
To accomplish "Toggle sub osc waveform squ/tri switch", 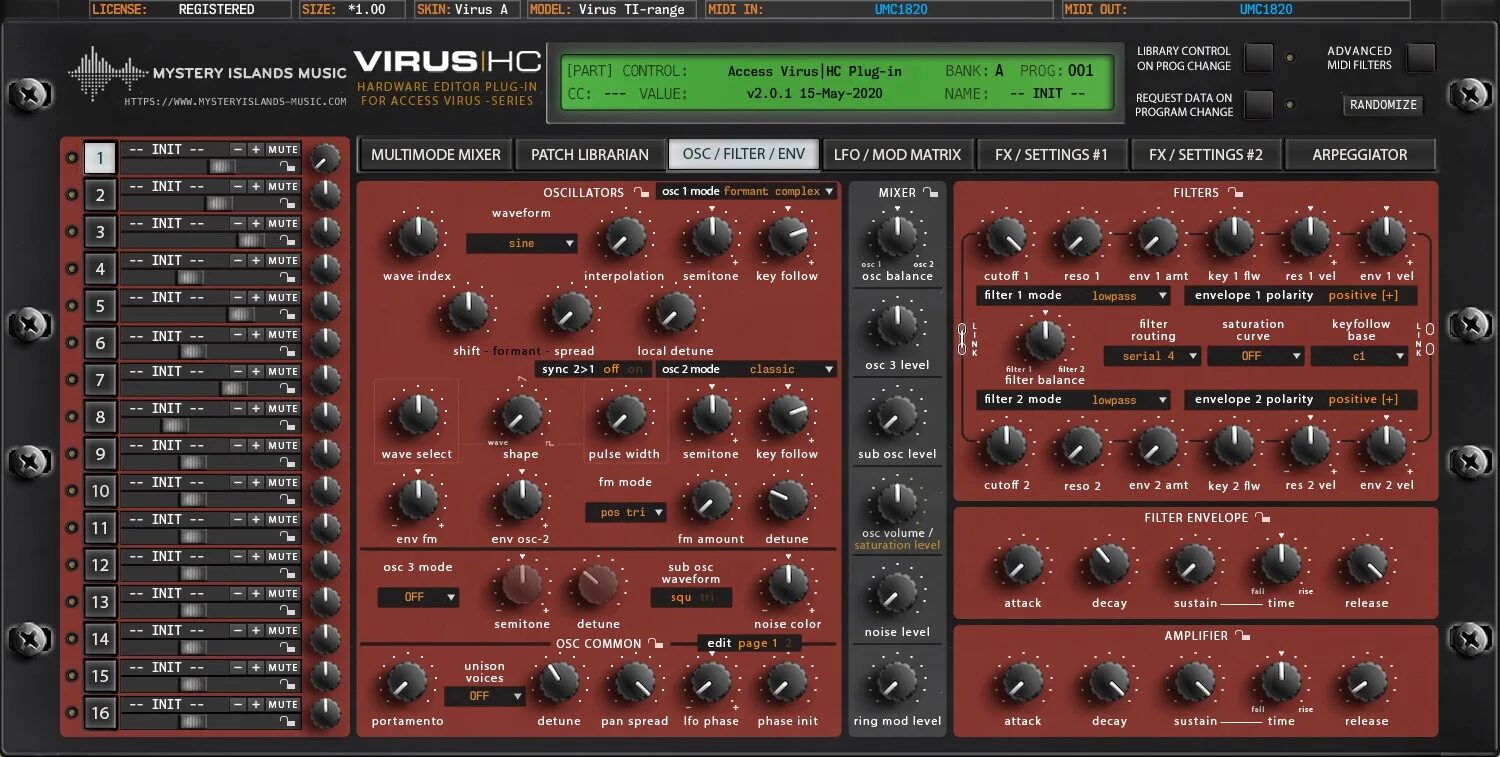I will (691, 597).
